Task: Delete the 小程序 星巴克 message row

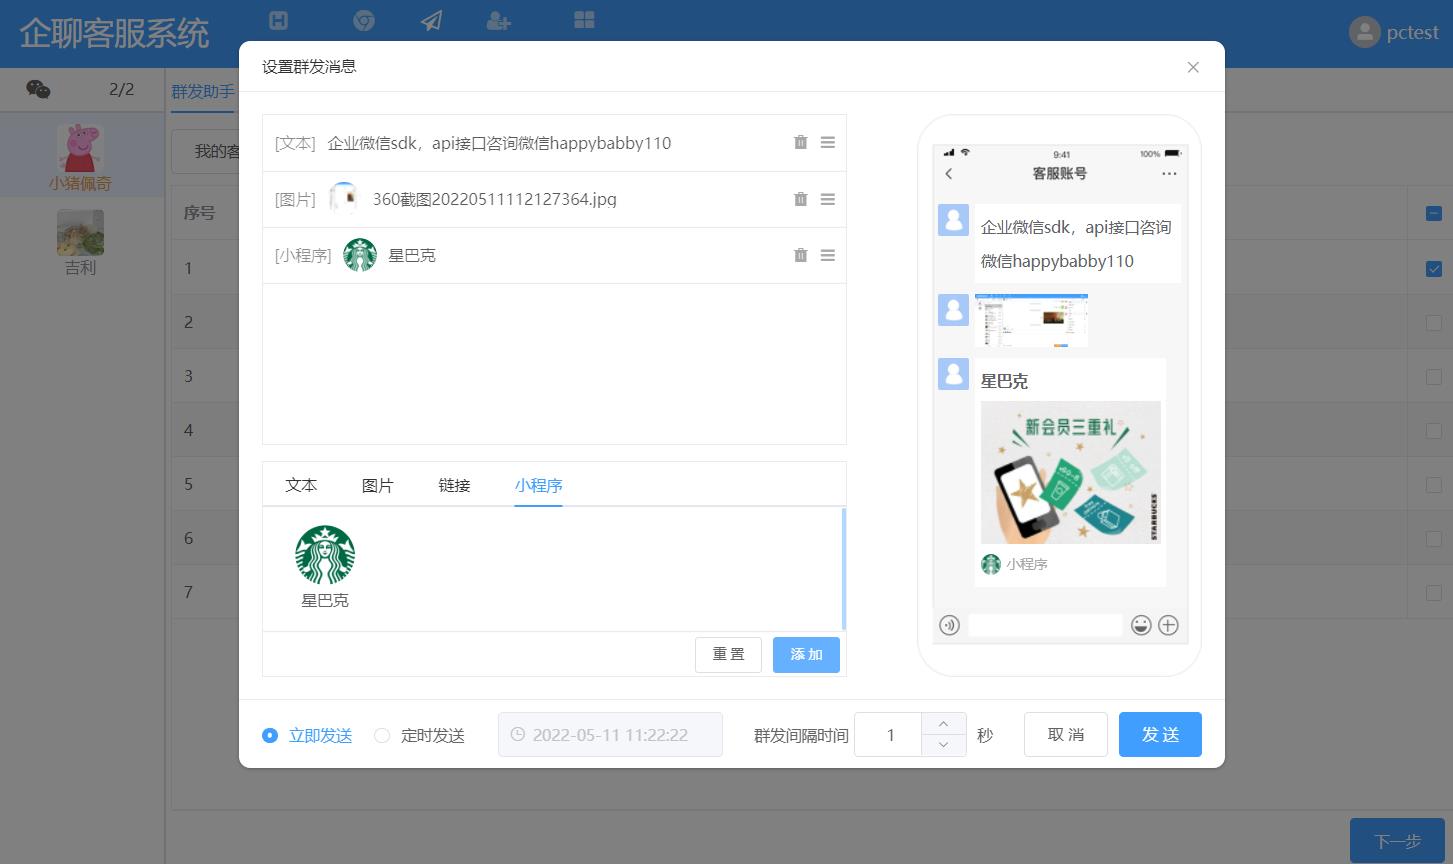Action: (800, 255)
